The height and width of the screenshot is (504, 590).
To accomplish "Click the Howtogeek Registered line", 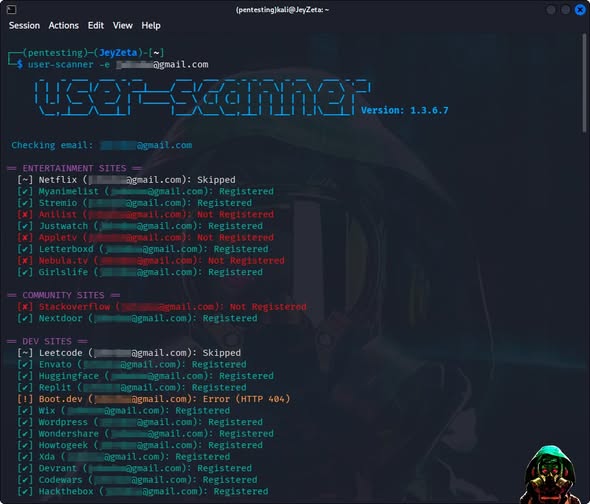I will 140,445.
